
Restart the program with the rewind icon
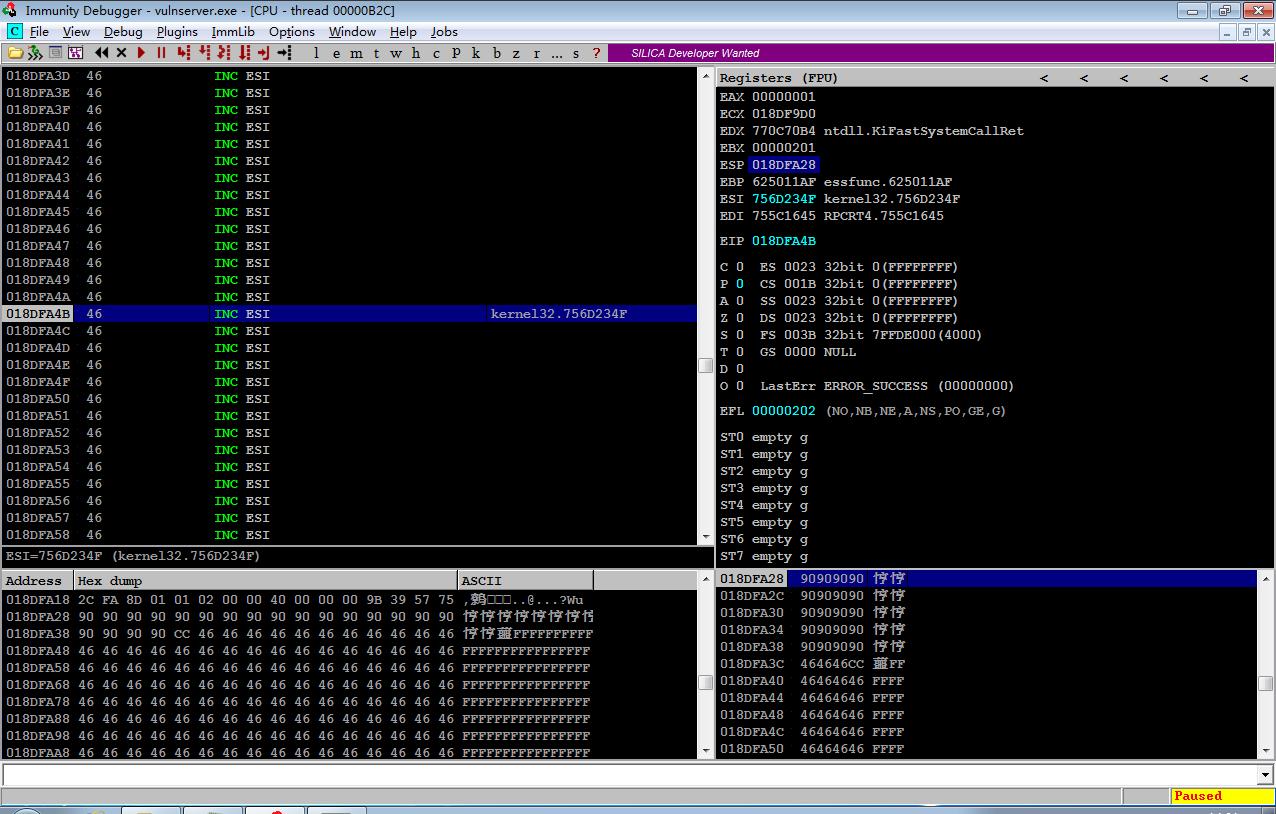click(102, 53)
